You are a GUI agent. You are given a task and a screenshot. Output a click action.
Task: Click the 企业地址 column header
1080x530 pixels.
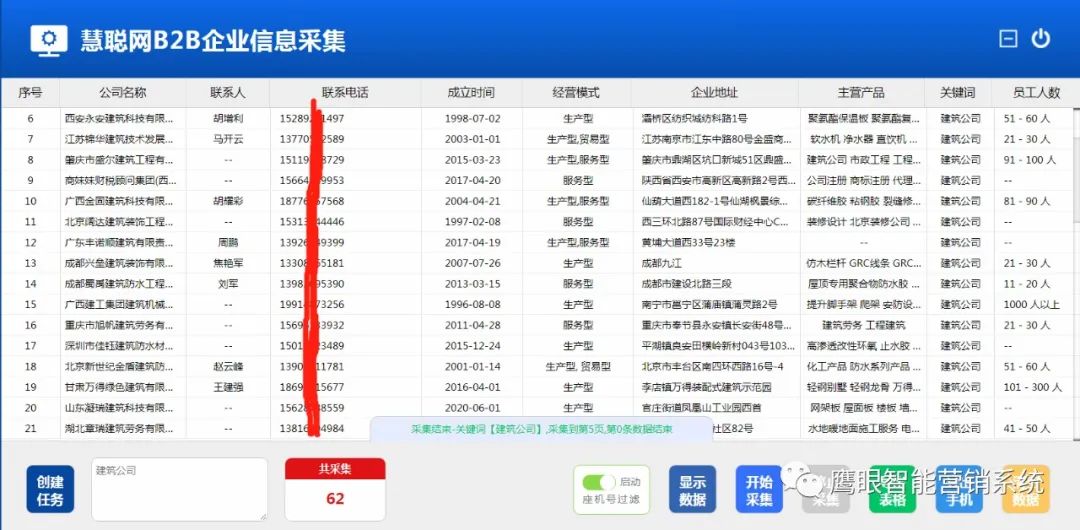[x=714, y=92]
